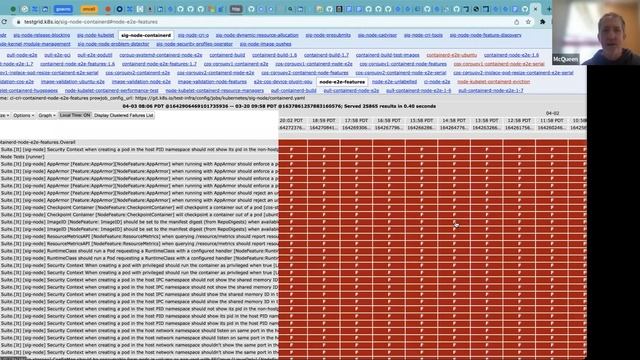Viewport: 640px width, 360px height.
Task: Open sig-node-dynamic-resource-allocation dashboard
Action: point(257,36)
